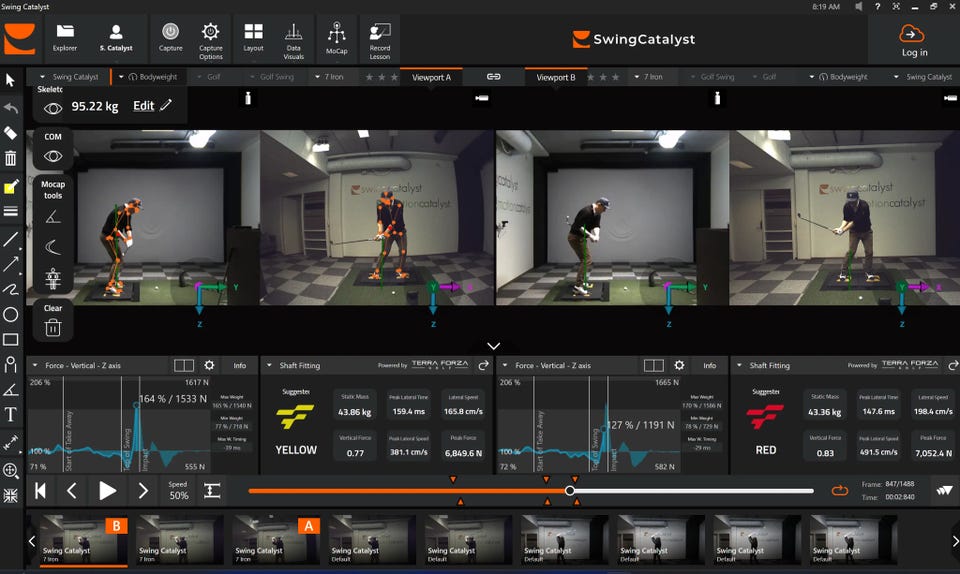Select thumbnail marked B
960x574 pixels.
point(84,540)
